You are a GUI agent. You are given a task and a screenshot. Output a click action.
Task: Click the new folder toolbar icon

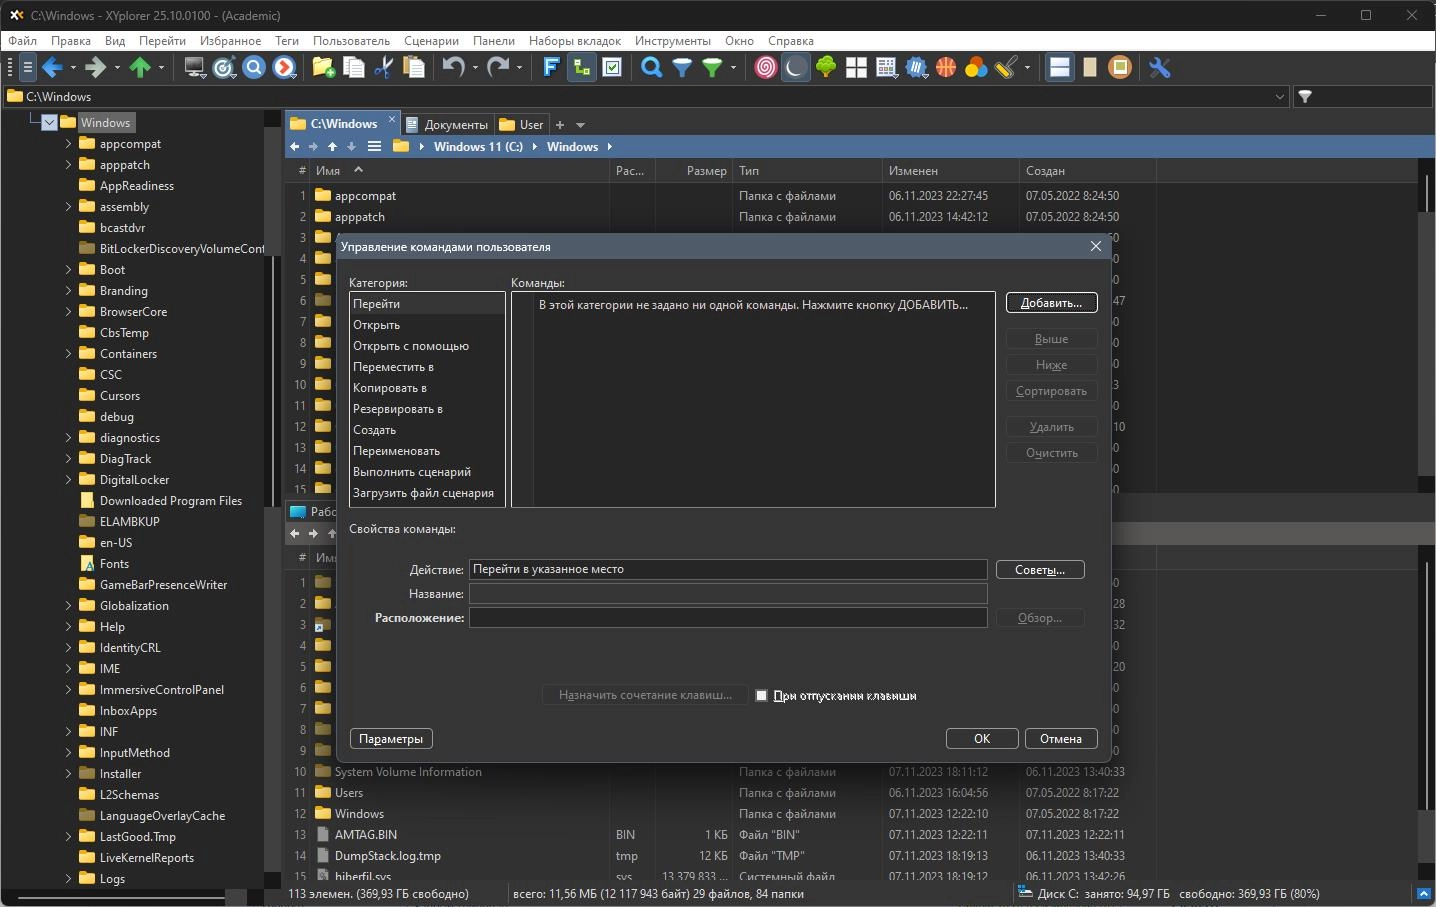[323, 68]
